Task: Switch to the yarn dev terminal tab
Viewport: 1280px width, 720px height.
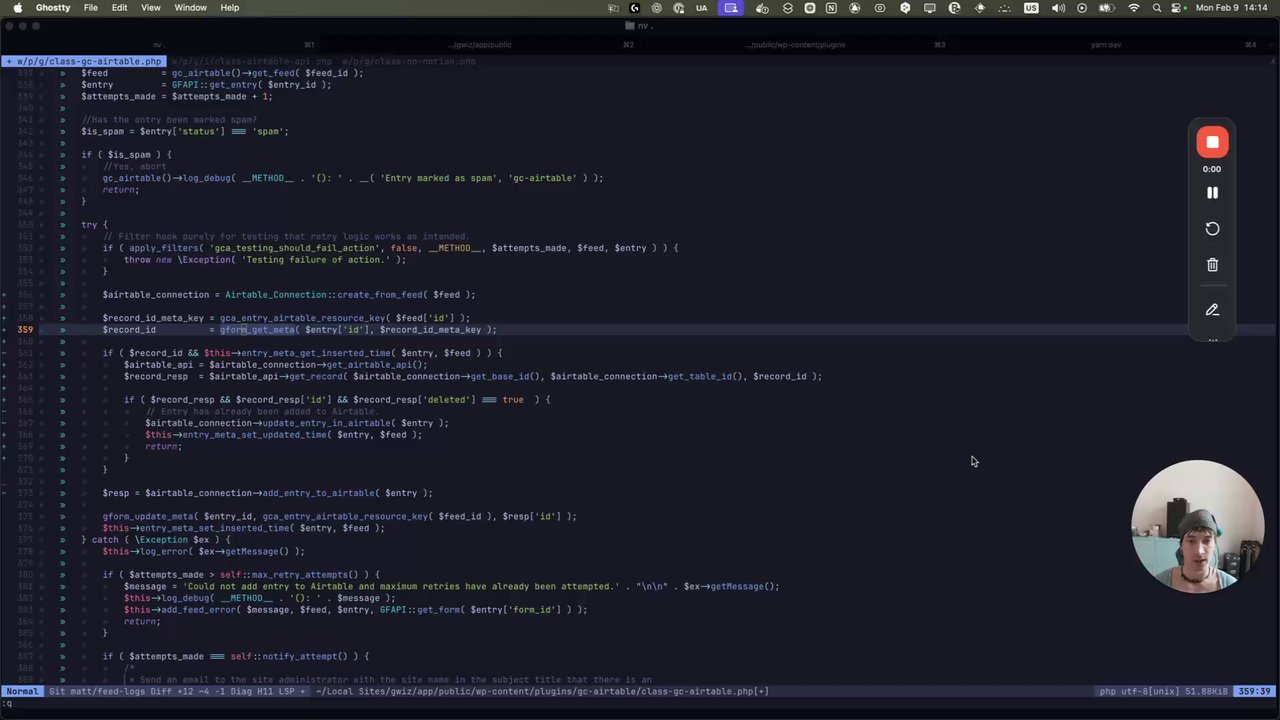Action: pyautogui.click(x=1106, y=45)
